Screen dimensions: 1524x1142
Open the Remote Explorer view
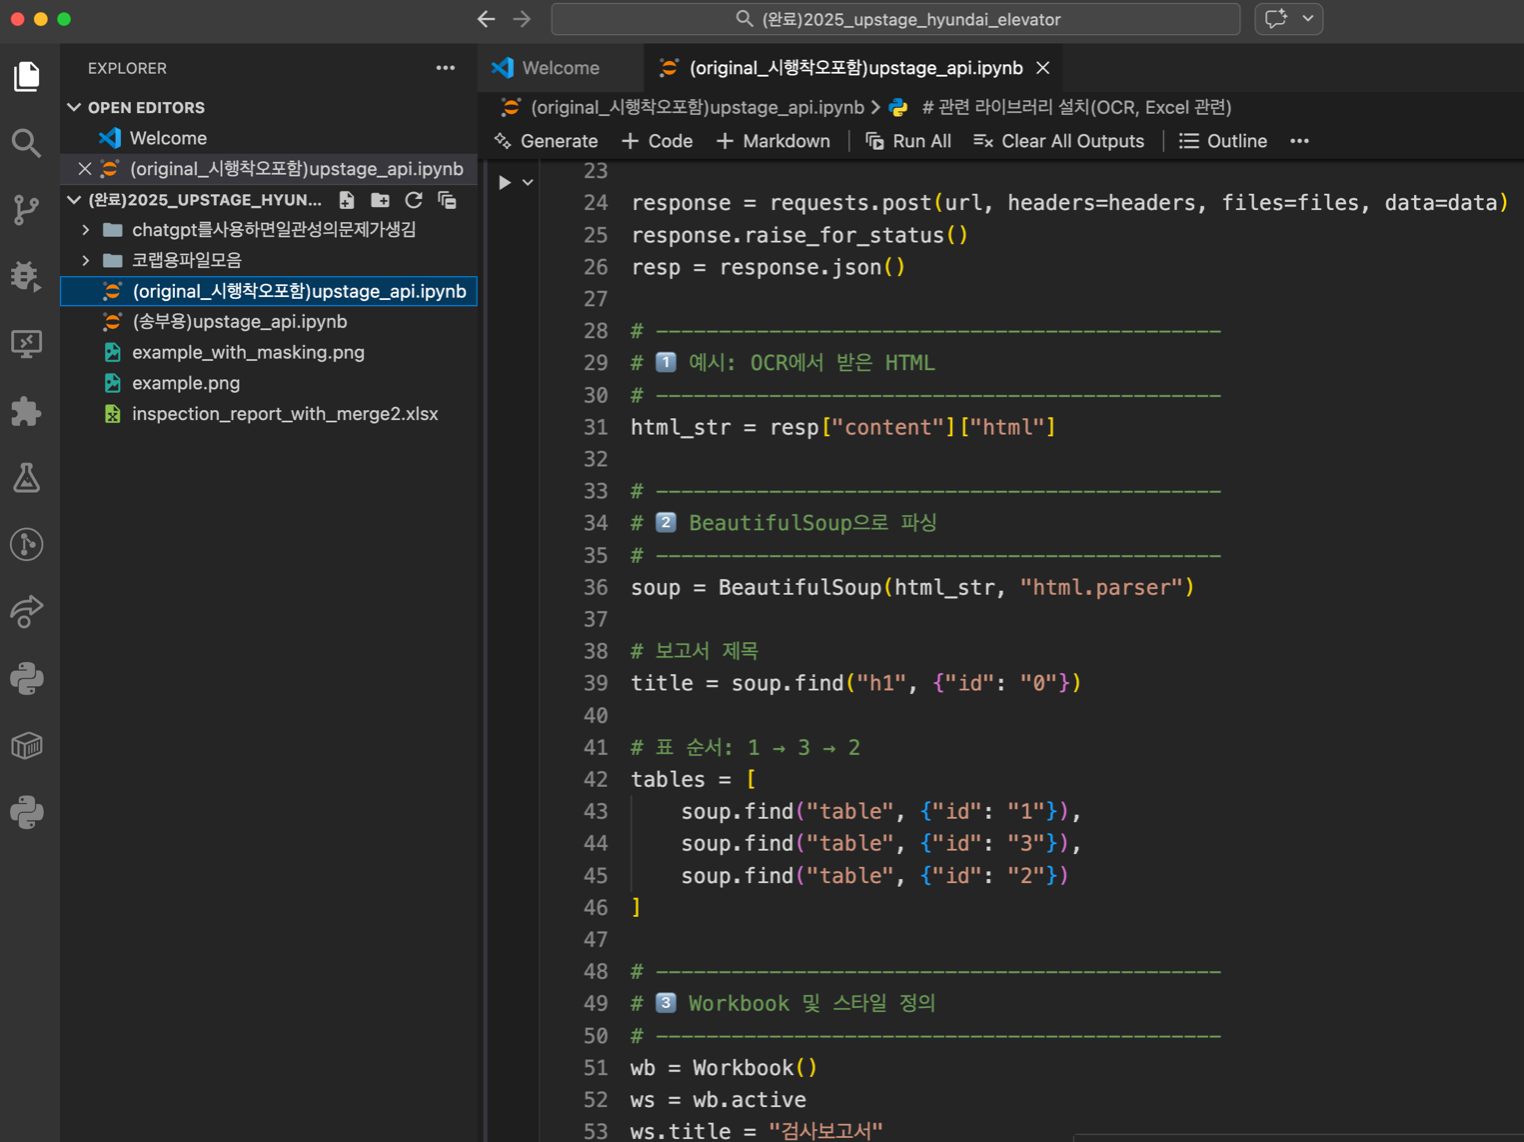click(27, 344)
